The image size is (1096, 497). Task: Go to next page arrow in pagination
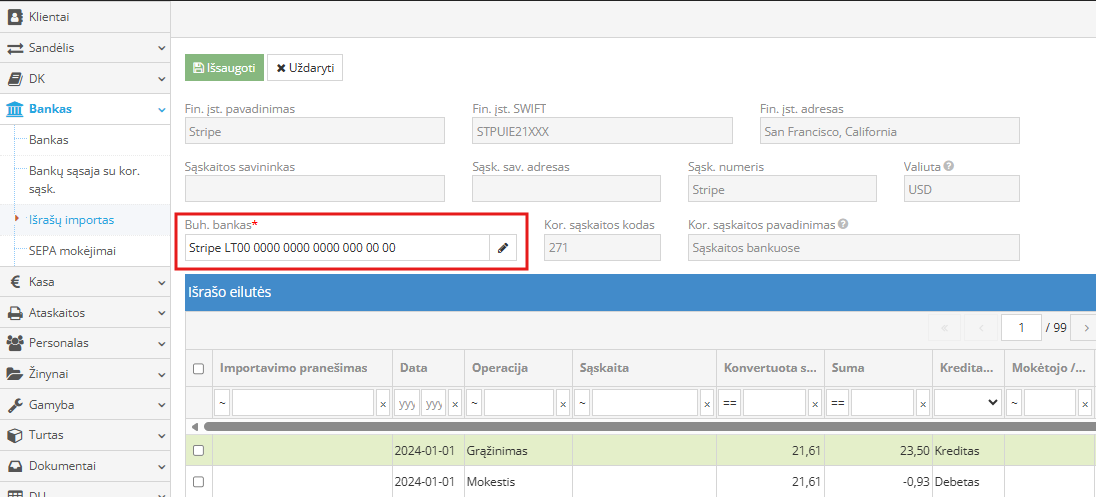(x=1086, y=328)
